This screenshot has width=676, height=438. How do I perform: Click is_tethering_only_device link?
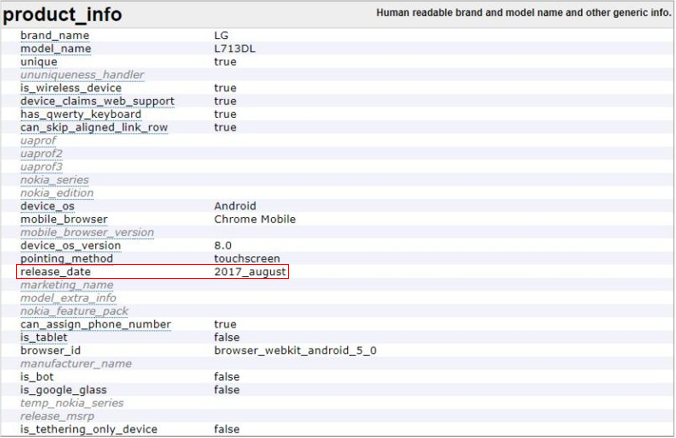(89, 429)
